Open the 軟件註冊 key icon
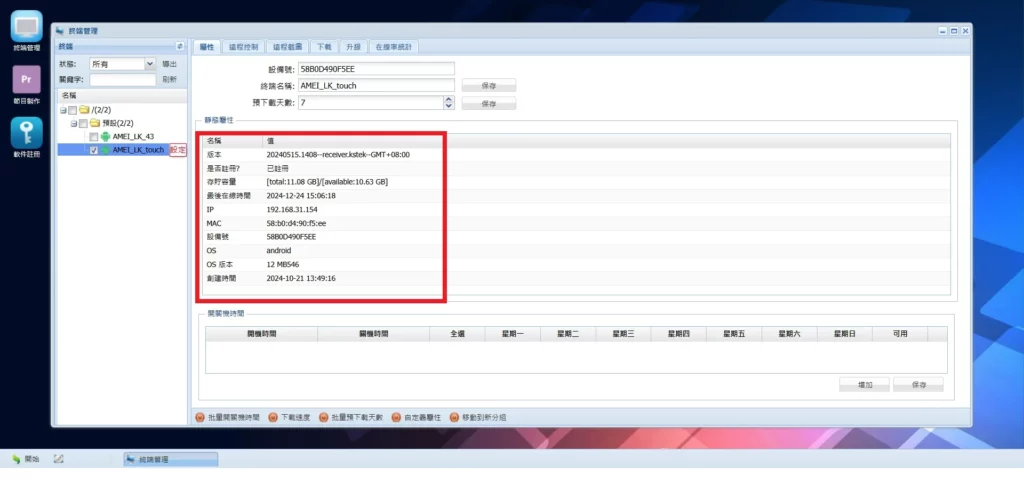This screenshot has width=1024, height=484. (26, 133)
